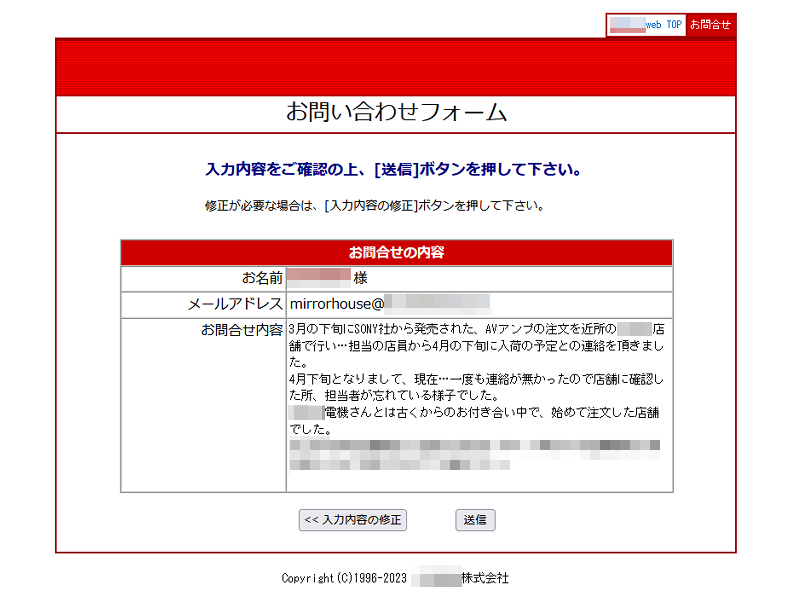Click the bold blue confirmation instruction text
Screen dimensions: 800x600
393,169
